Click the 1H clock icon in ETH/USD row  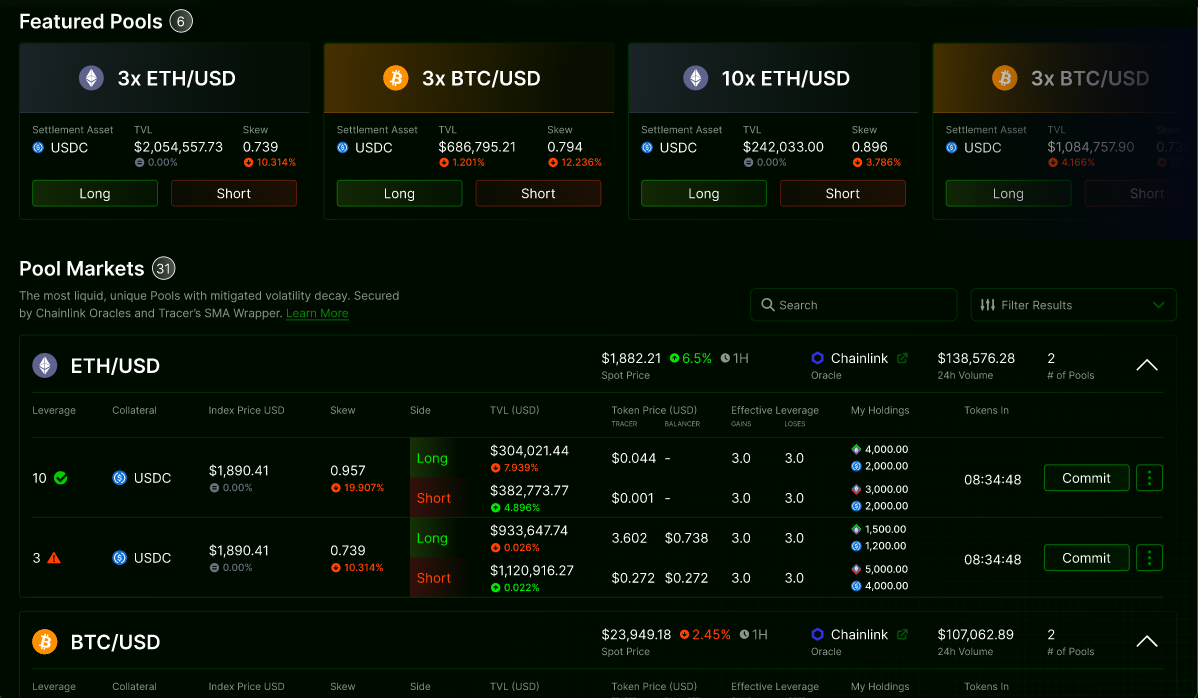point(725,358)
